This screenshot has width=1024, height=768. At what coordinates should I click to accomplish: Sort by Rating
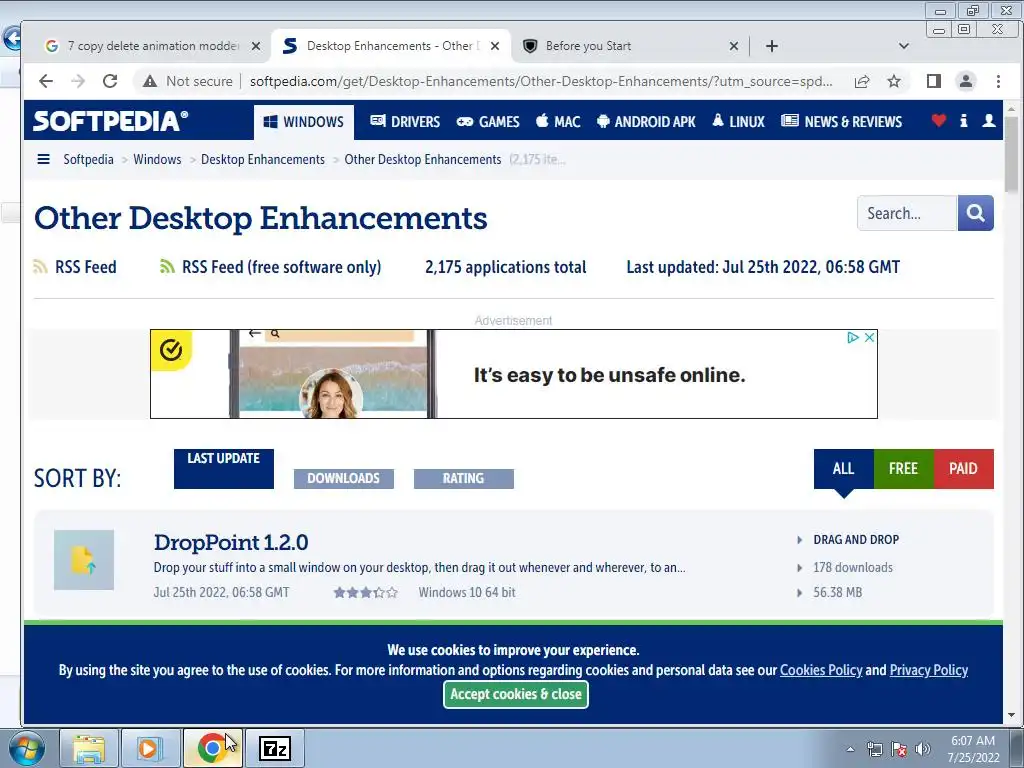coord(464,479)
